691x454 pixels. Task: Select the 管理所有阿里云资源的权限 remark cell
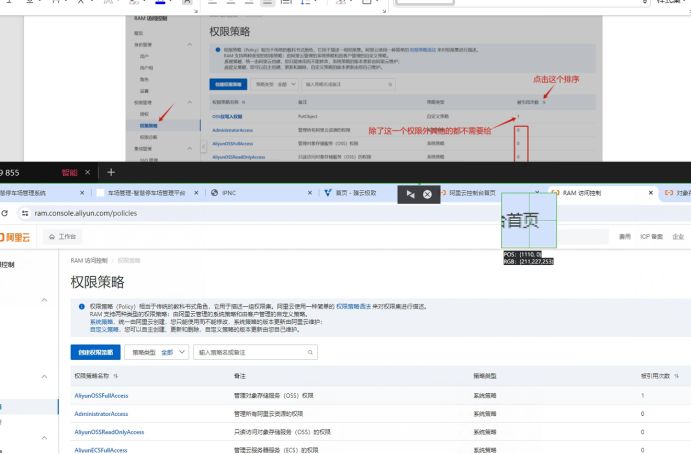[x=268, y=414]
